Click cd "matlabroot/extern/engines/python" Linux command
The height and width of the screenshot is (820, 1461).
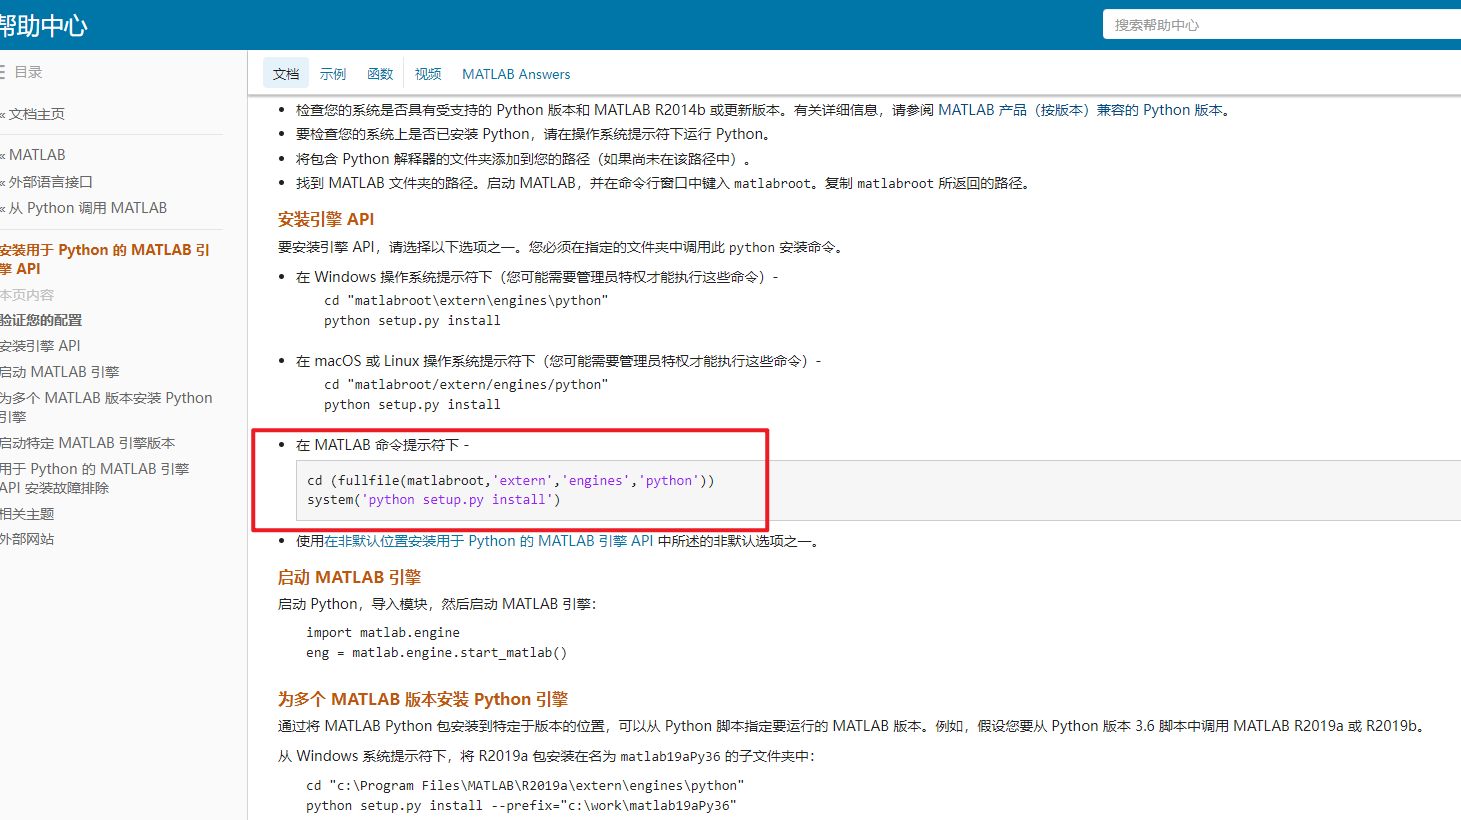pos(466,385)
